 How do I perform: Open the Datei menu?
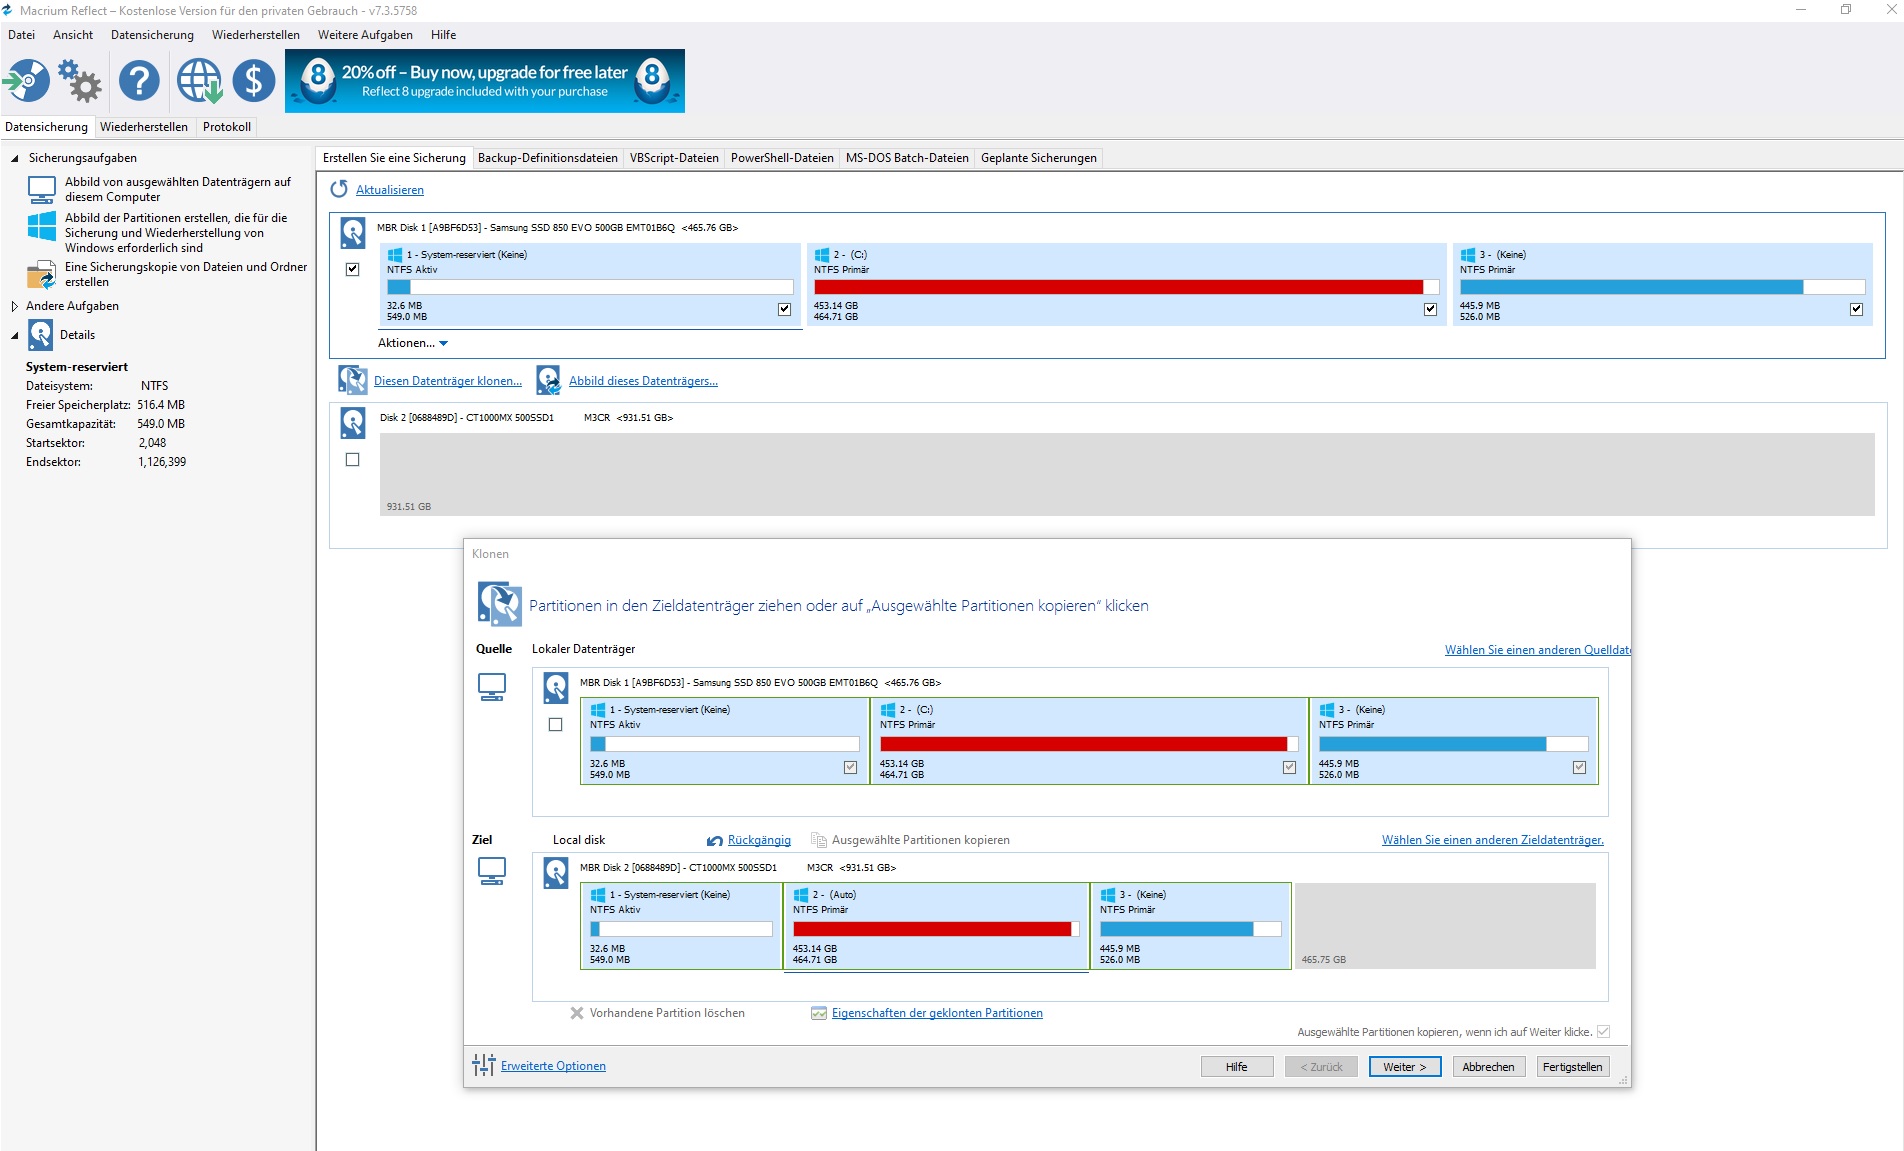point(21,34)
